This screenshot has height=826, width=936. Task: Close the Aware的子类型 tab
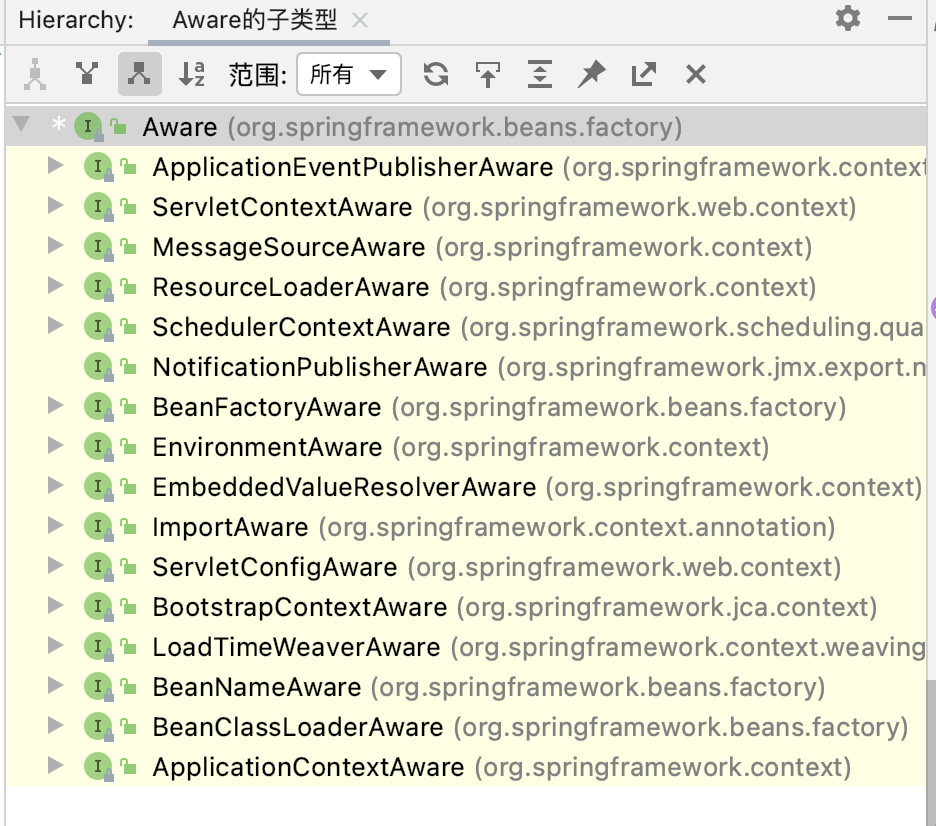point(360,21)
